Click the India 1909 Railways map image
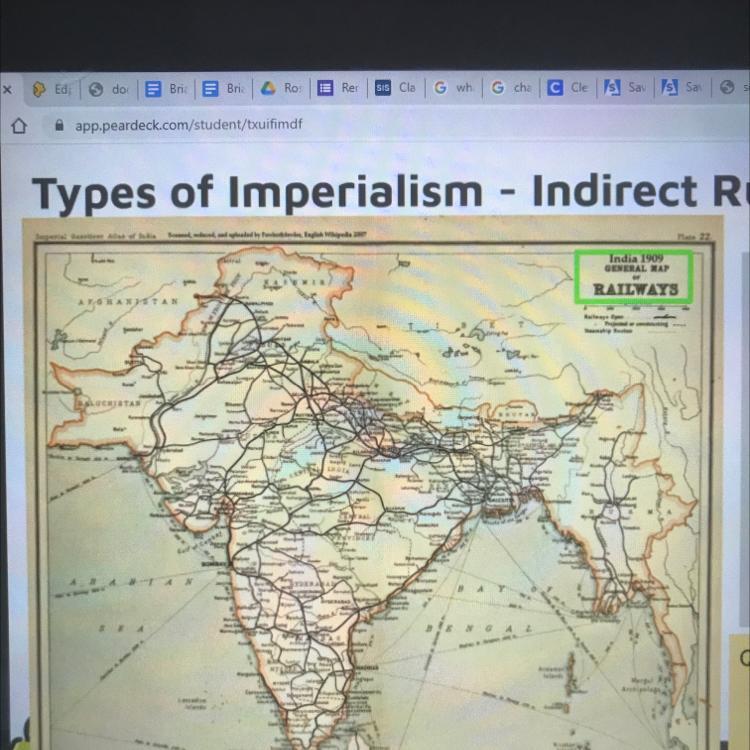Image resolution: width=750 pixels, height=750 pixels. click(373, 483)
